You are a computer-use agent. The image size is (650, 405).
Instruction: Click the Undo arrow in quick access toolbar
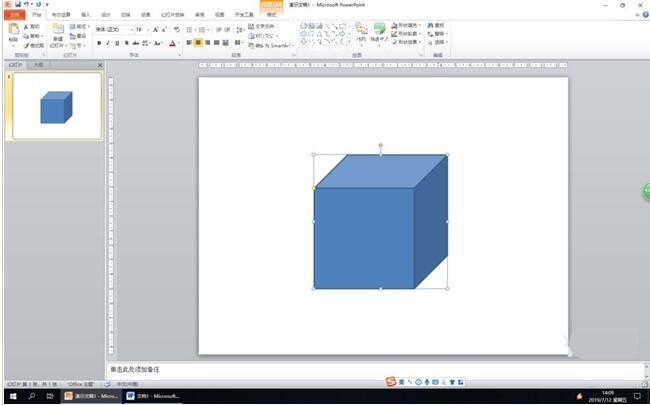click(26, 4)
